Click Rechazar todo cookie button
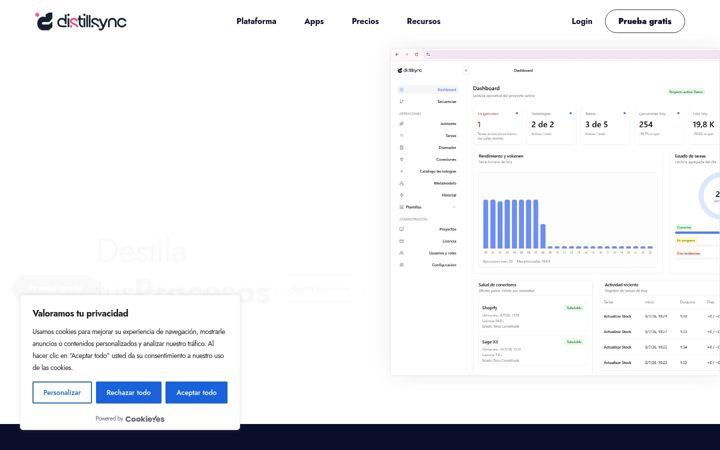 [x=129, y=393]
